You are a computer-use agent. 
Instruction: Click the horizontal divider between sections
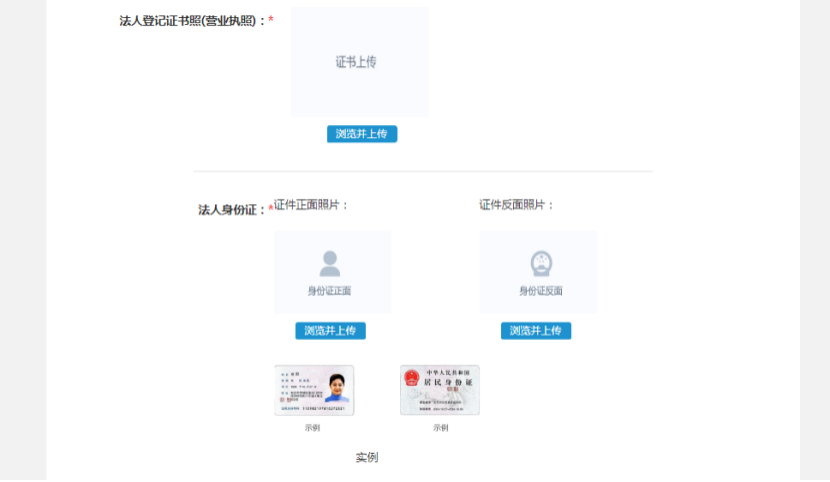coord(422,171)
